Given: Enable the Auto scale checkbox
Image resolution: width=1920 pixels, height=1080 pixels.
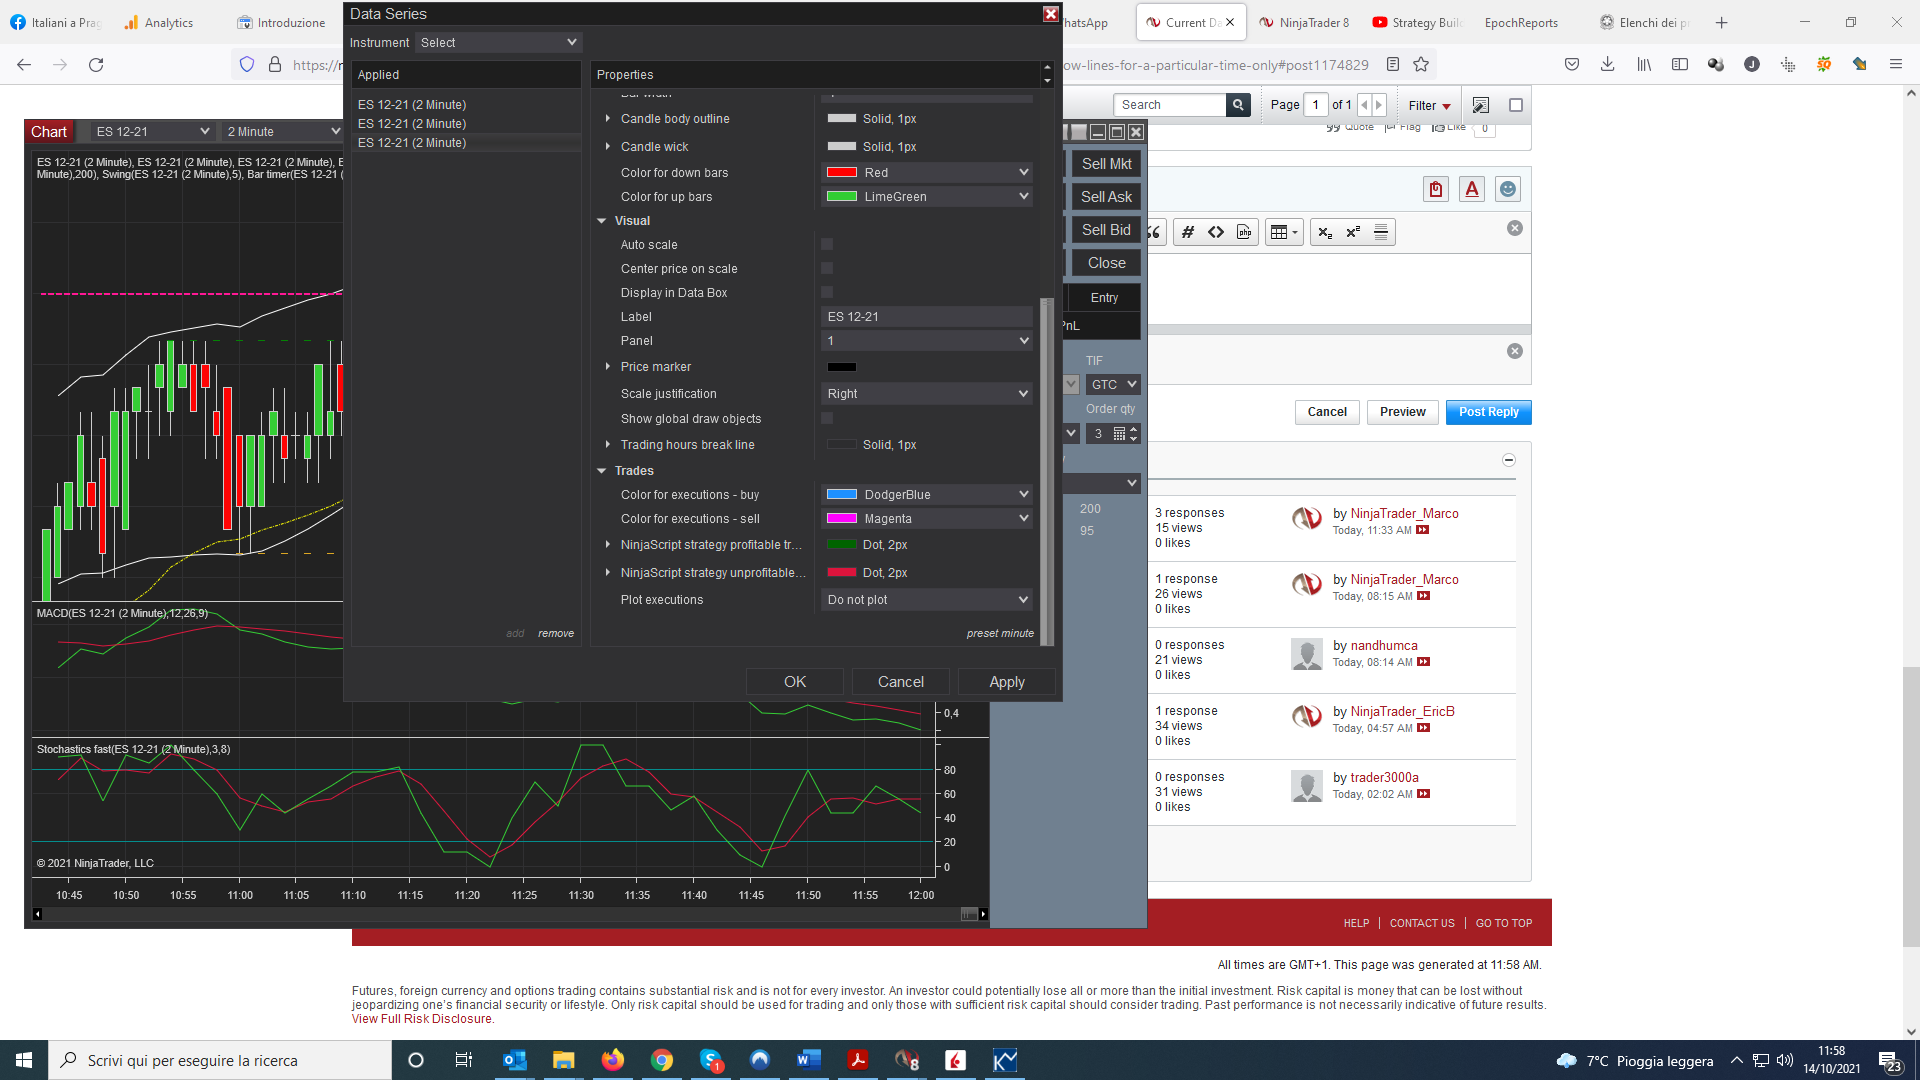Looking at the screenshot, I should tap(827, 245).
